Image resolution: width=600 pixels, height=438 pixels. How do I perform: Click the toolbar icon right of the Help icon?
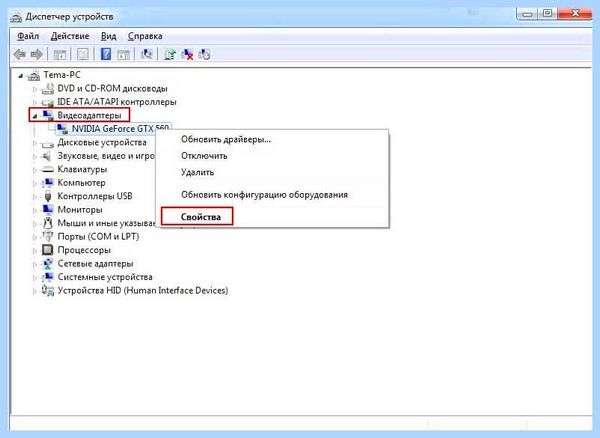click(x=123, y=54)
